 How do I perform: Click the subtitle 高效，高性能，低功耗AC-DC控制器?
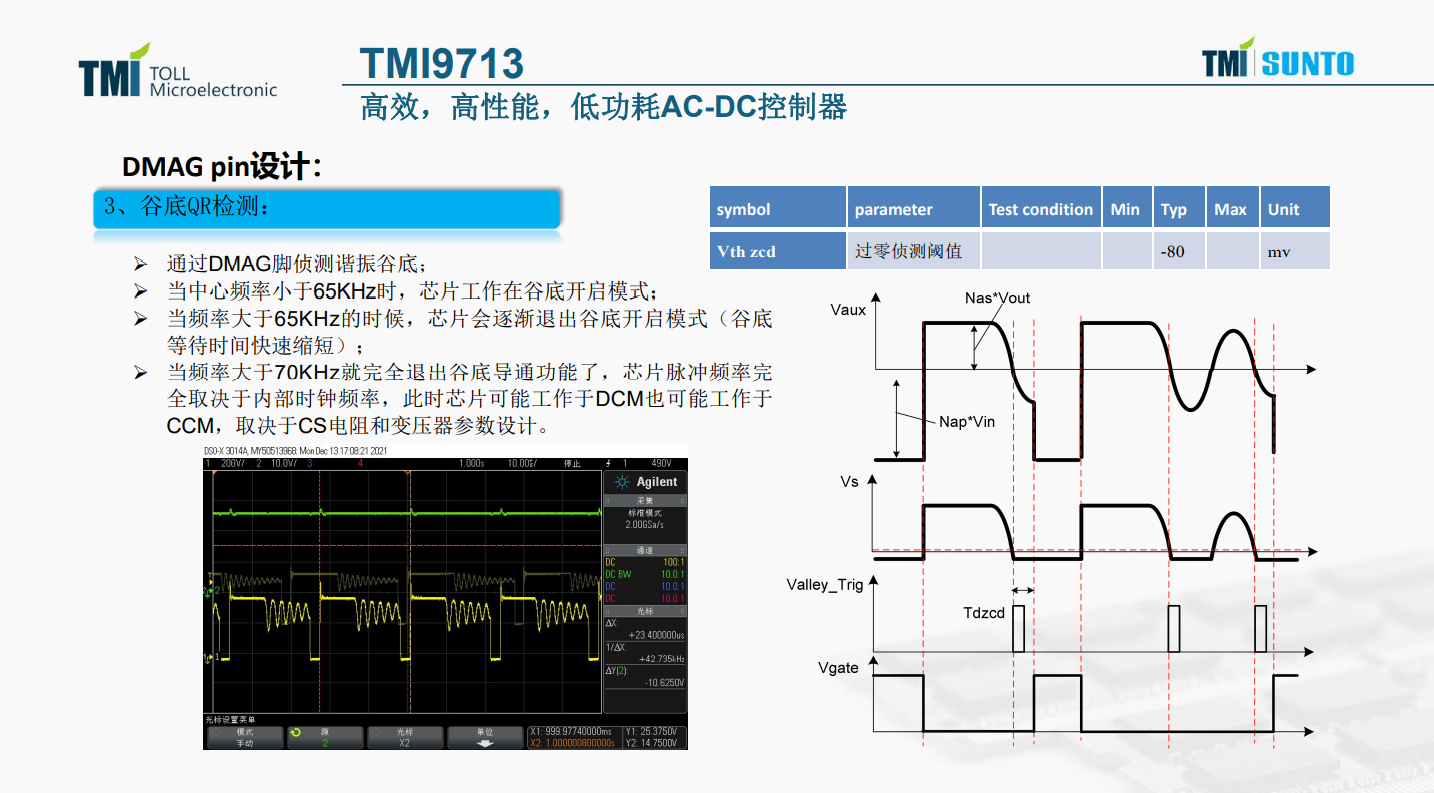pyautogui.click(x=604, y=106)
